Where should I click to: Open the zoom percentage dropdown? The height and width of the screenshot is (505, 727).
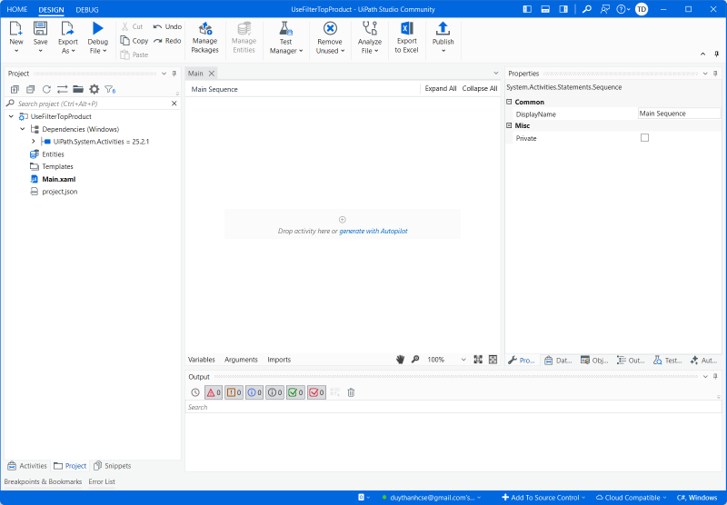(x=463, y=359)
